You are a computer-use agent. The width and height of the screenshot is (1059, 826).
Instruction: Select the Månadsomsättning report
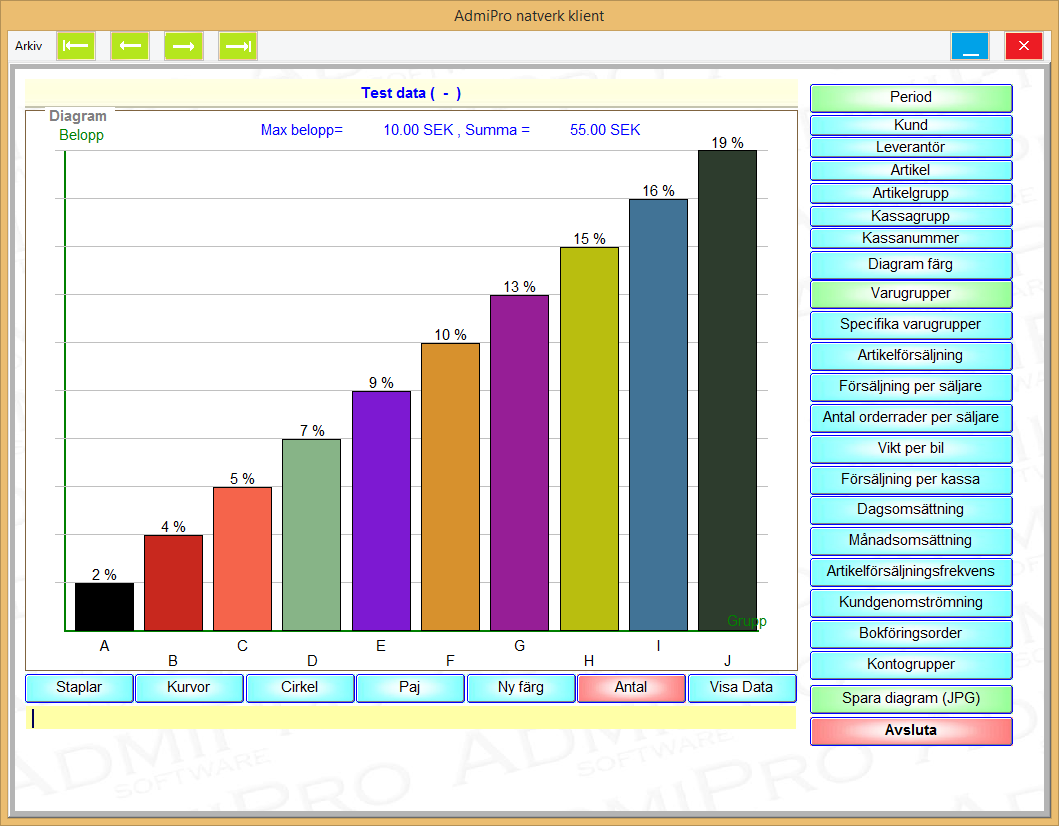point(911,541)
